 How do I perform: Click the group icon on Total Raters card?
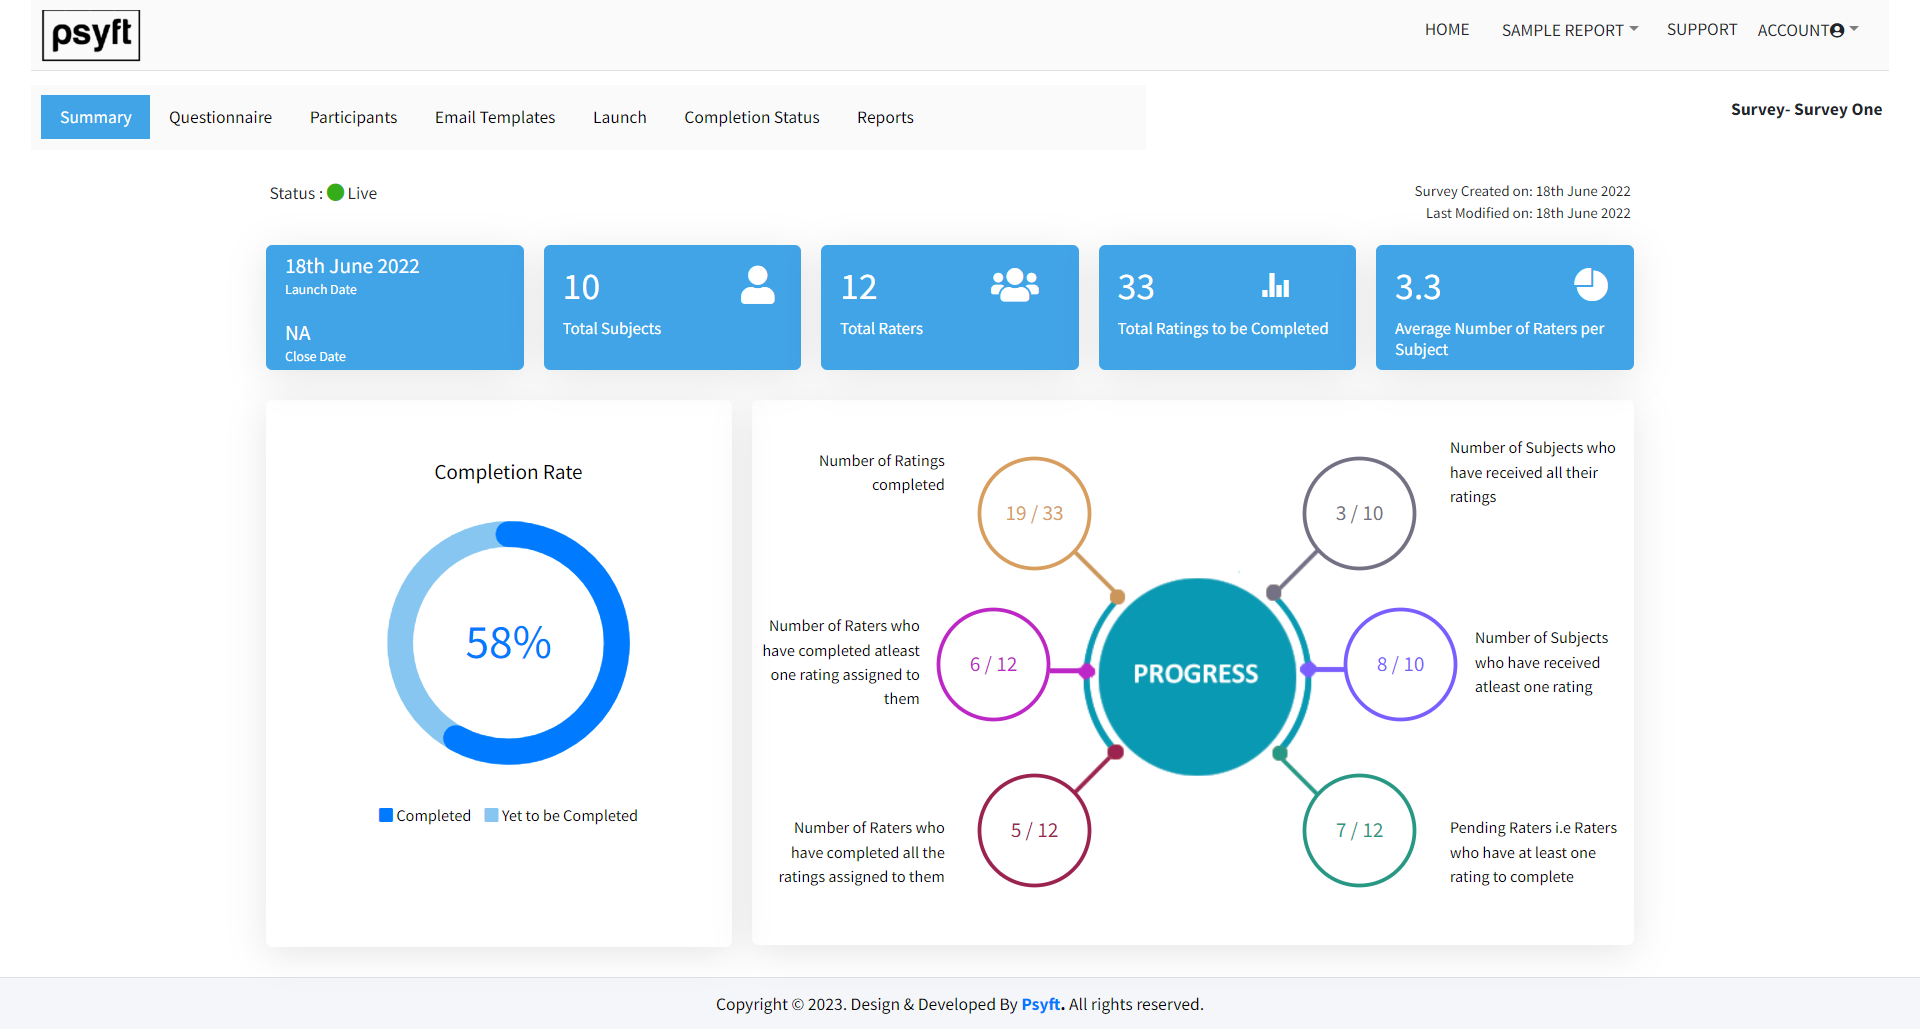point(1014,286)
